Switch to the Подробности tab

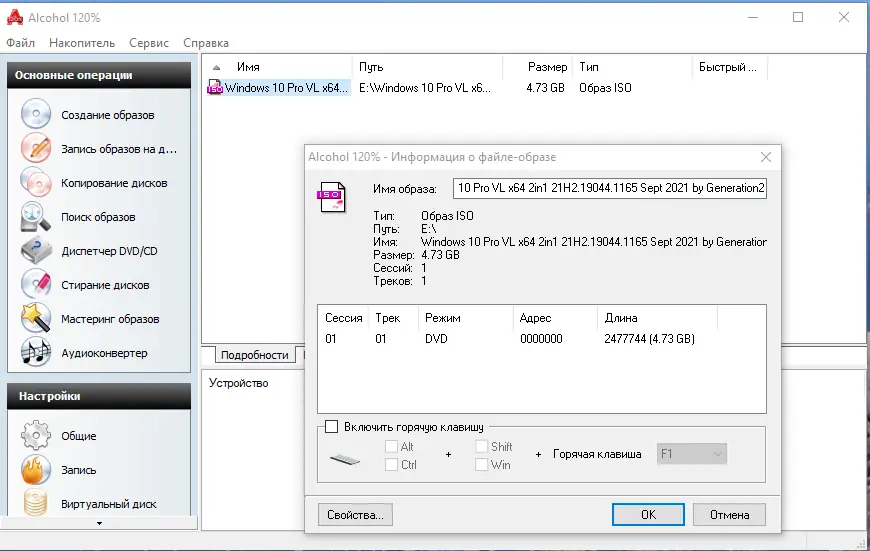[254, 355]
